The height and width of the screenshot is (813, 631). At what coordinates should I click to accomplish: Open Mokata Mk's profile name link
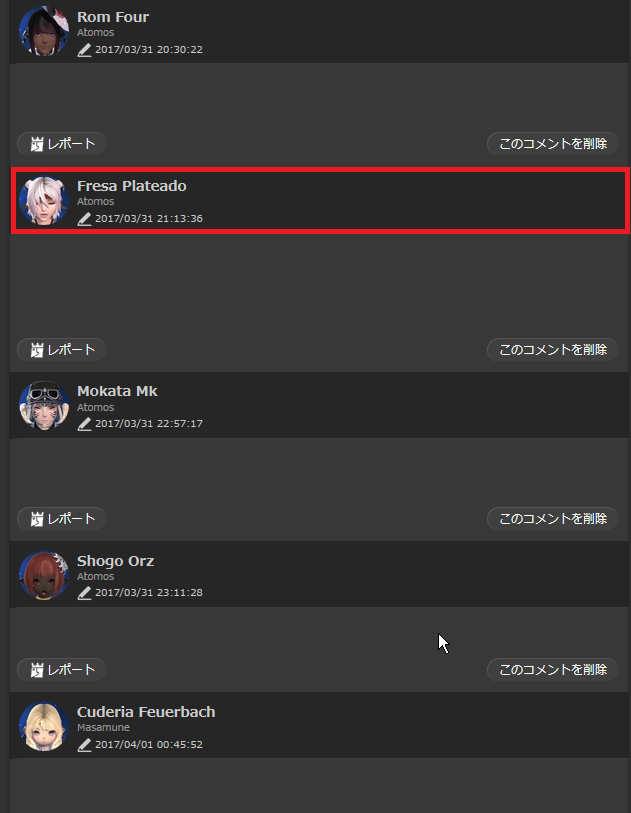(x=117, y=391)
